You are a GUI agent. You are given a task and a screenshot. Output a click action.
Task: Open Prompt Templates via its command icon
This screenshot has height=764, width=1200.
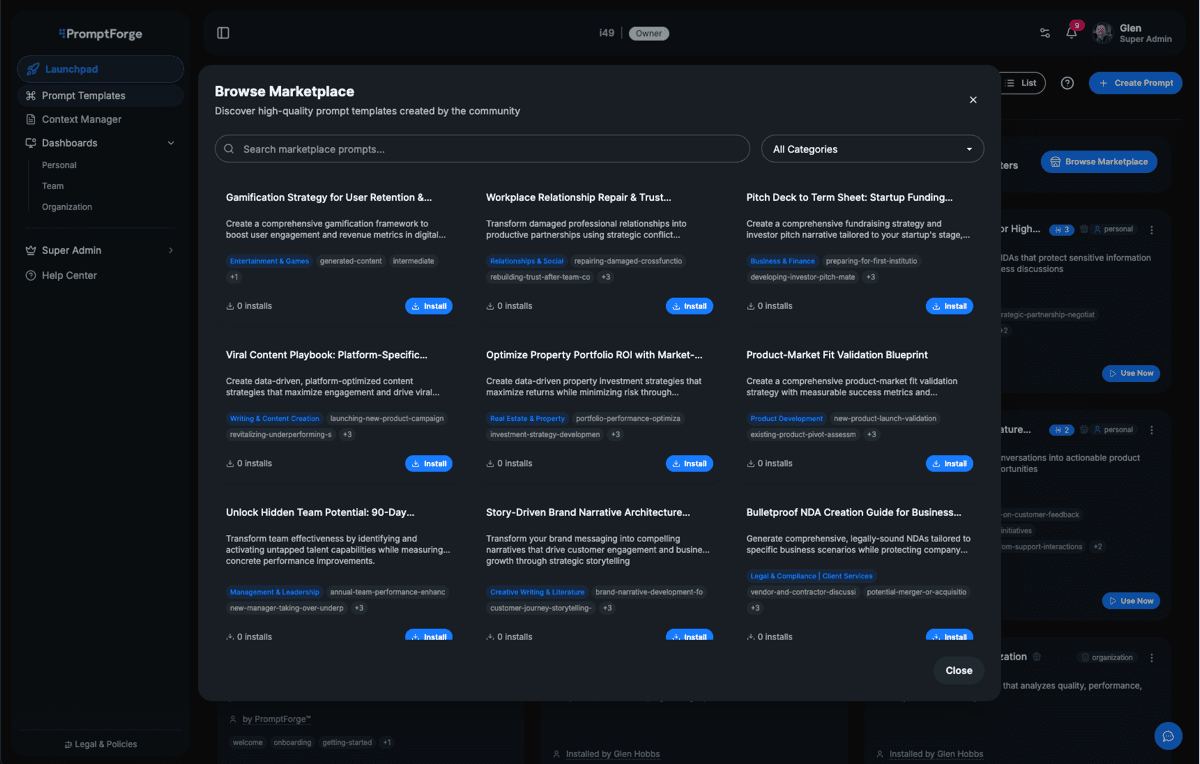[31, 95]
